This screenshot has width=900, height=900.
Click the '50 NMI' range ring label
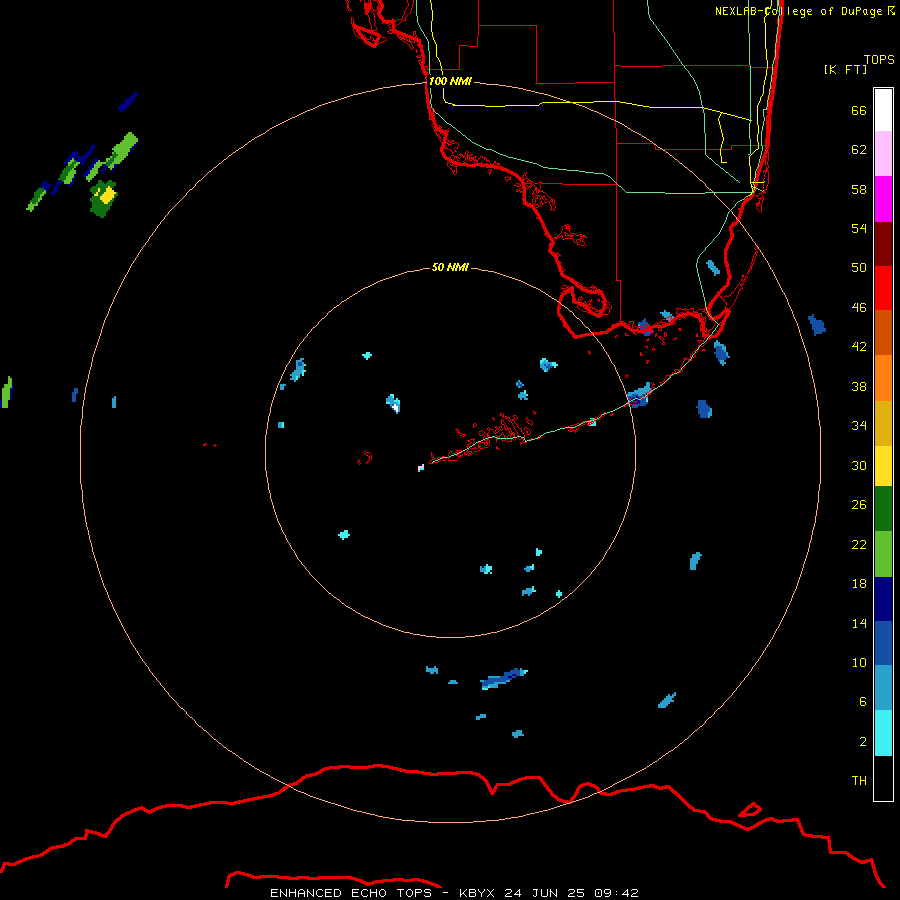(x=450, y=267)
